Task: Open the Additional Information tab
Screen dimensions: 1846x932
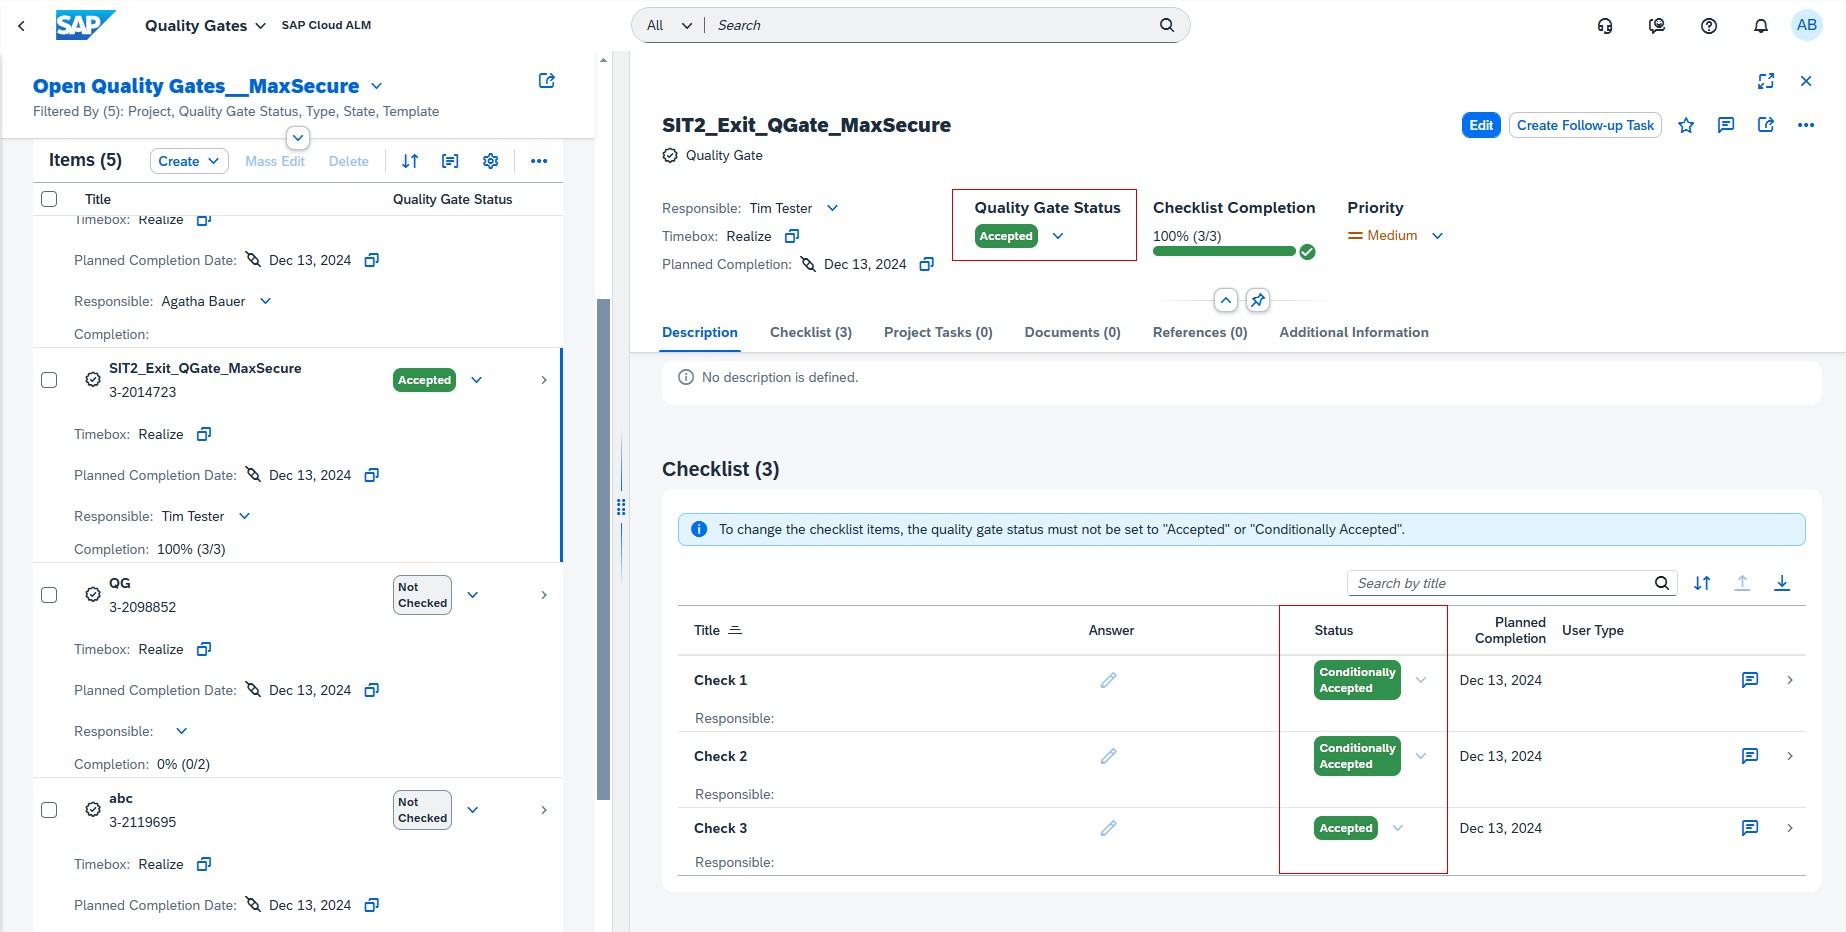Action: pyautogui.click(x=1353, y=332)
